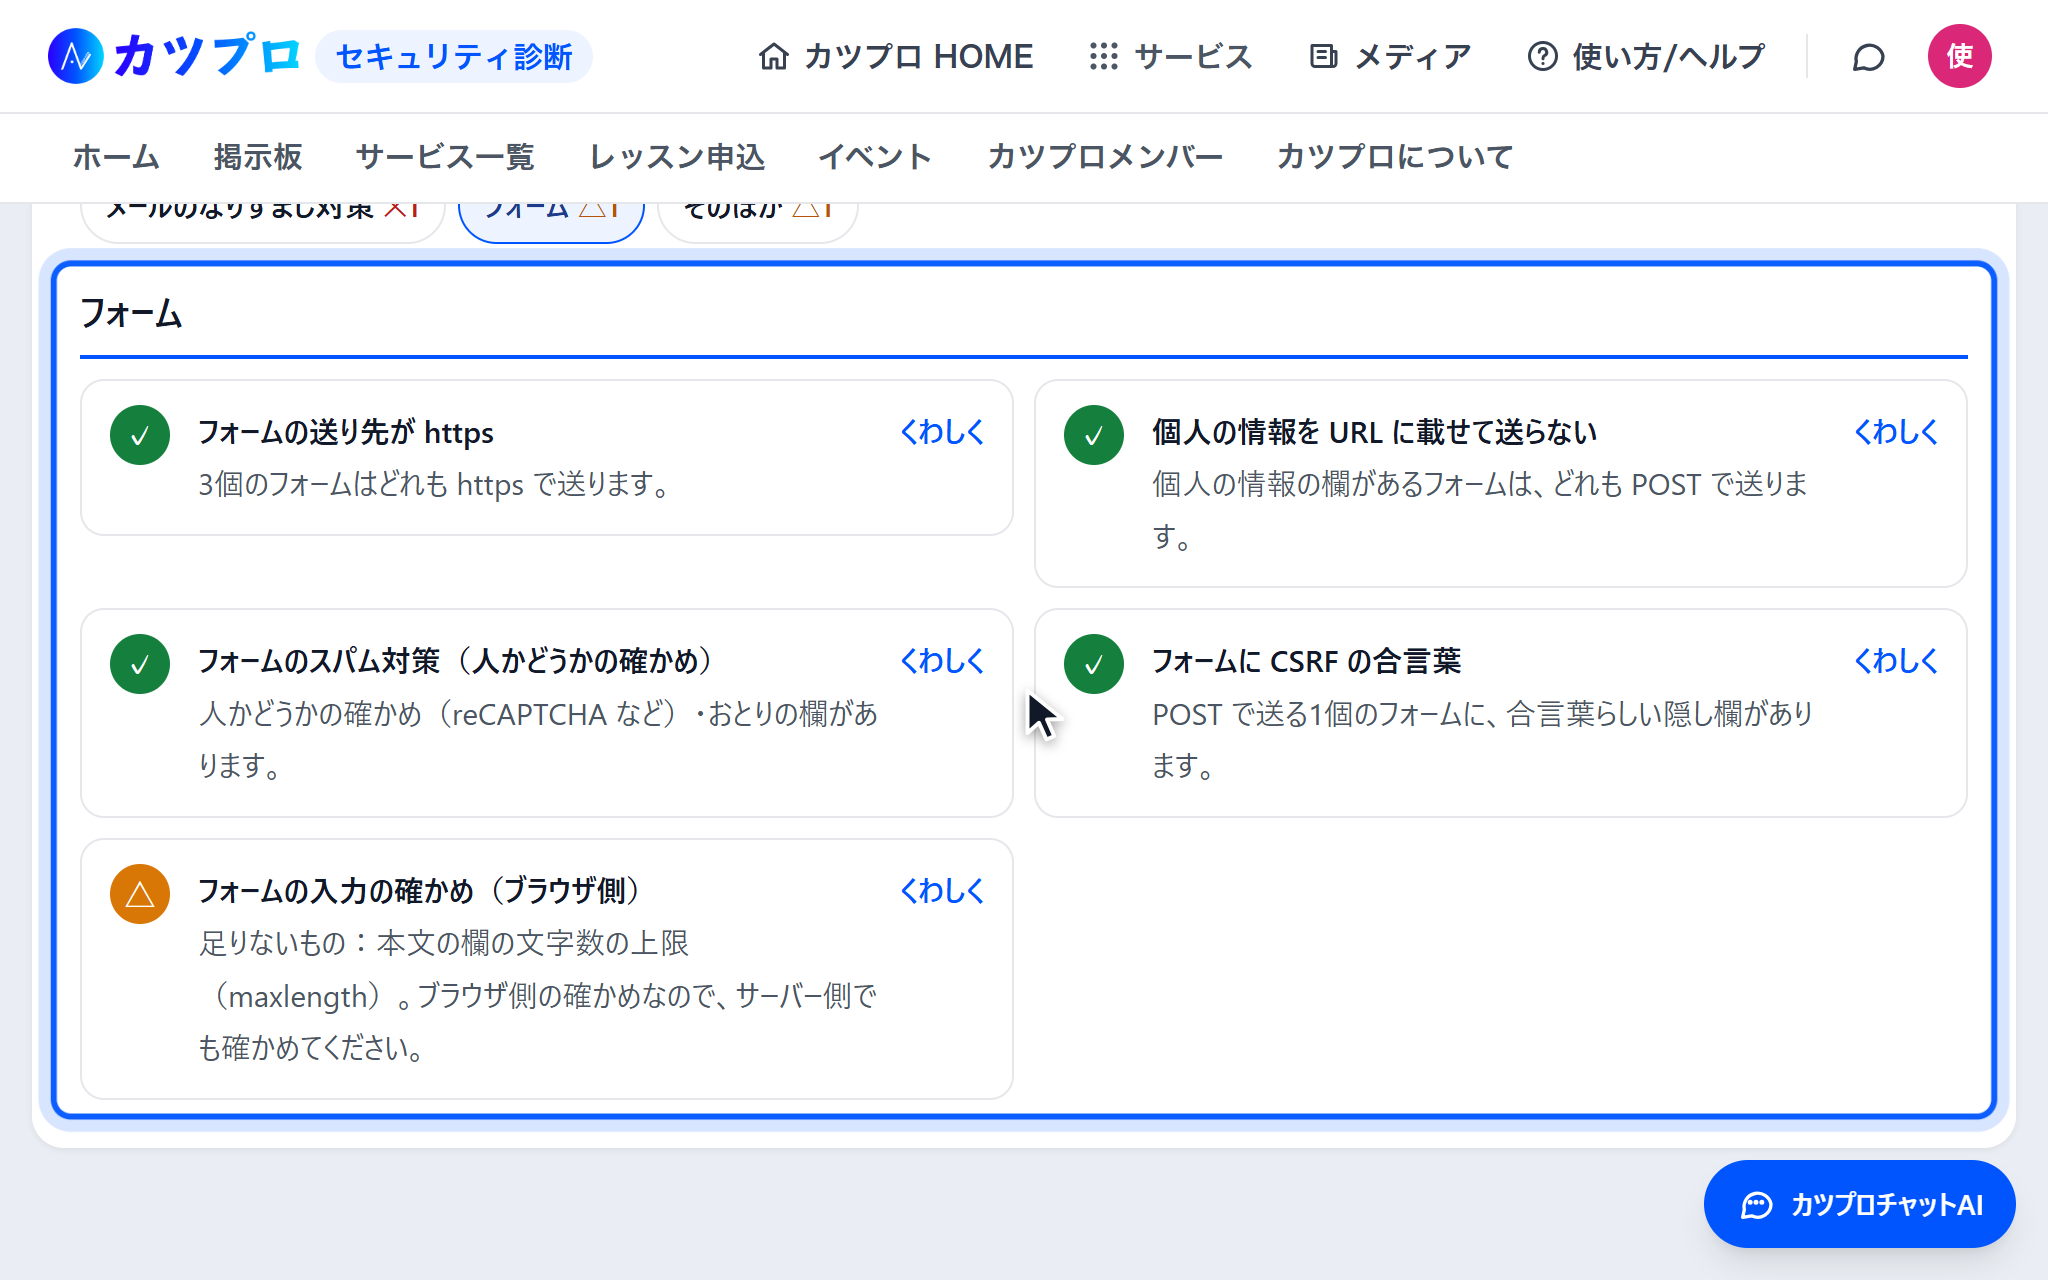This screenshot has width=2048, height=1280.
Task: Select the フォーム filter chip
Action: point(551,222)
